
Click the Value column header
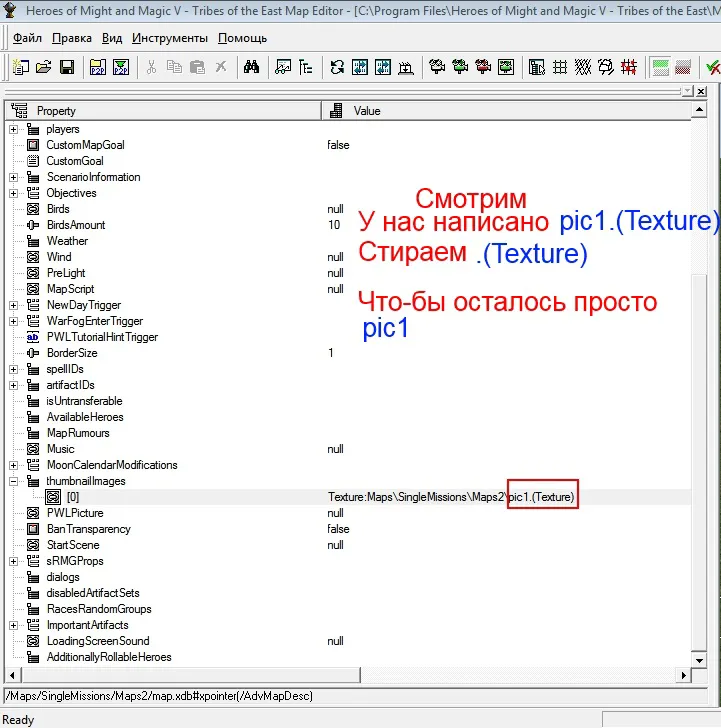coord(506,111)
